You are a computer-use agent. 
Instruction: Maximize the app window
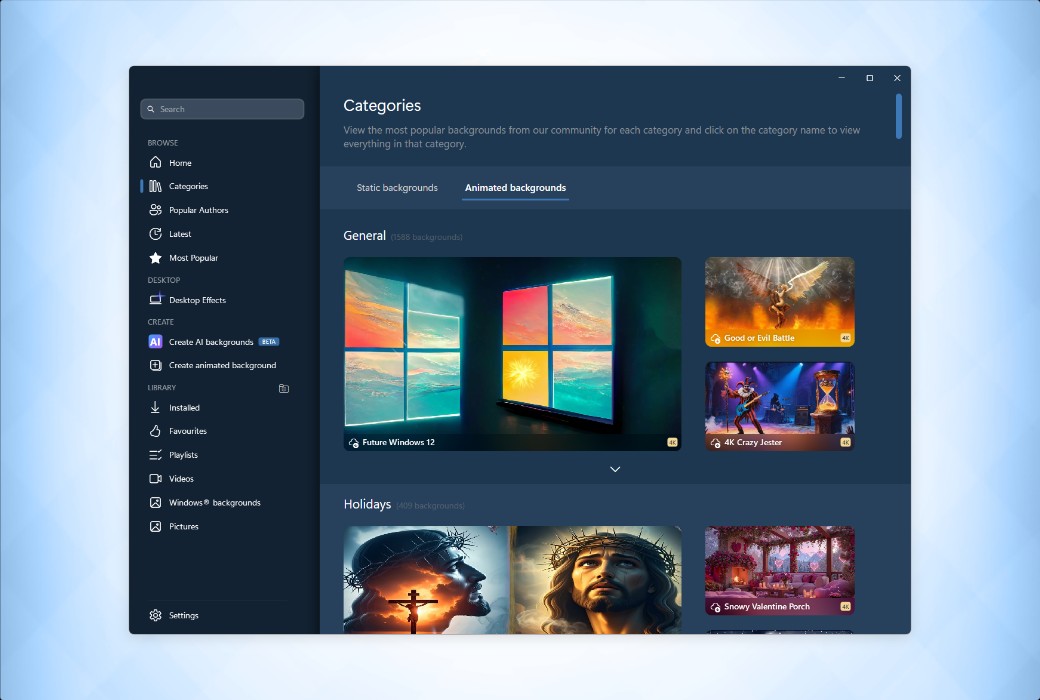click(870, 78)
